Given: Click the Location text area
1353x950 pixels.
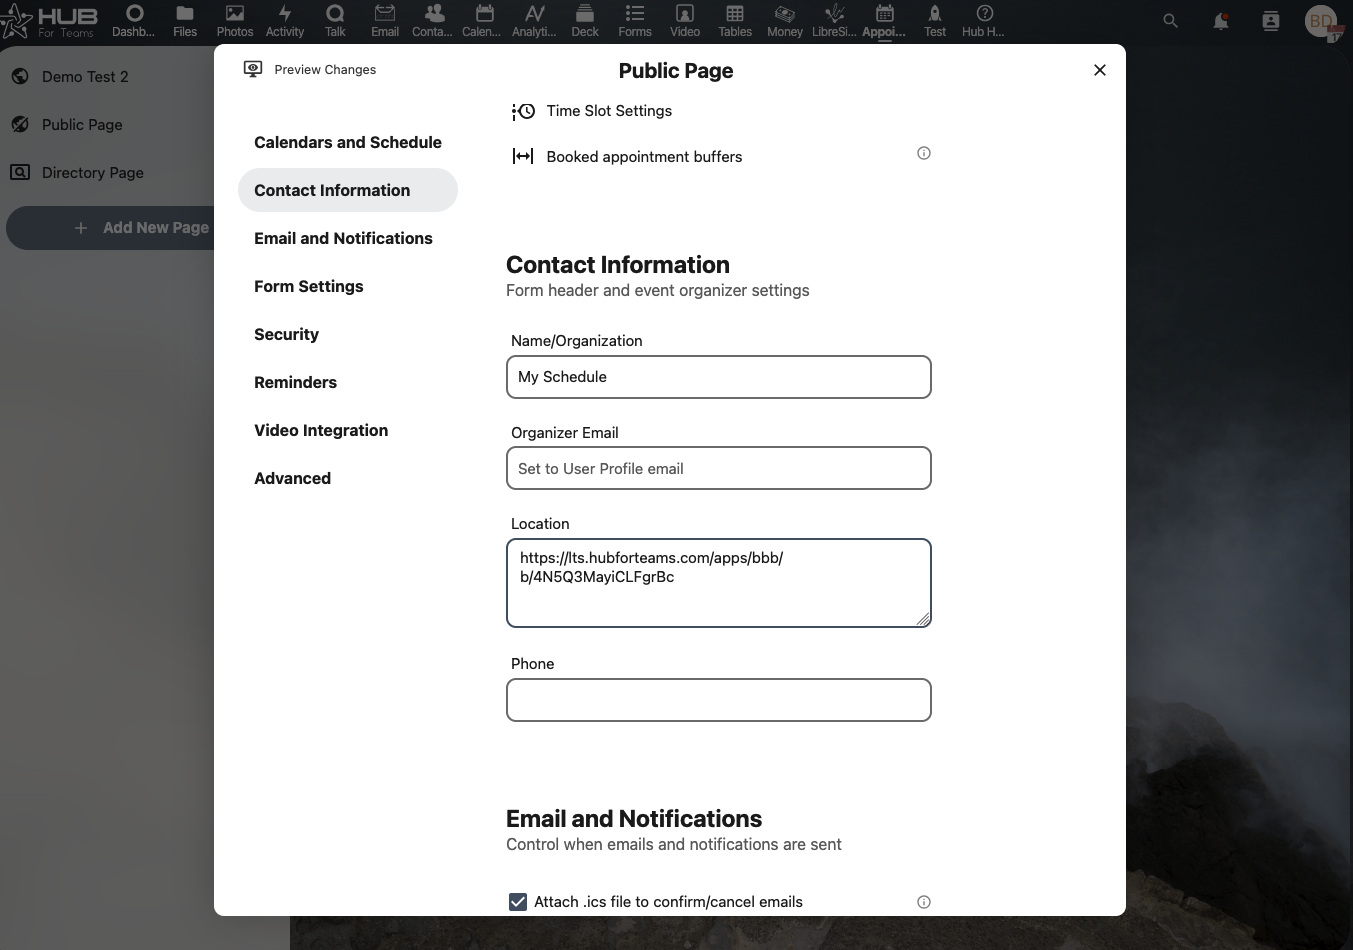Looking at the screenshot, I should (719, 583).
